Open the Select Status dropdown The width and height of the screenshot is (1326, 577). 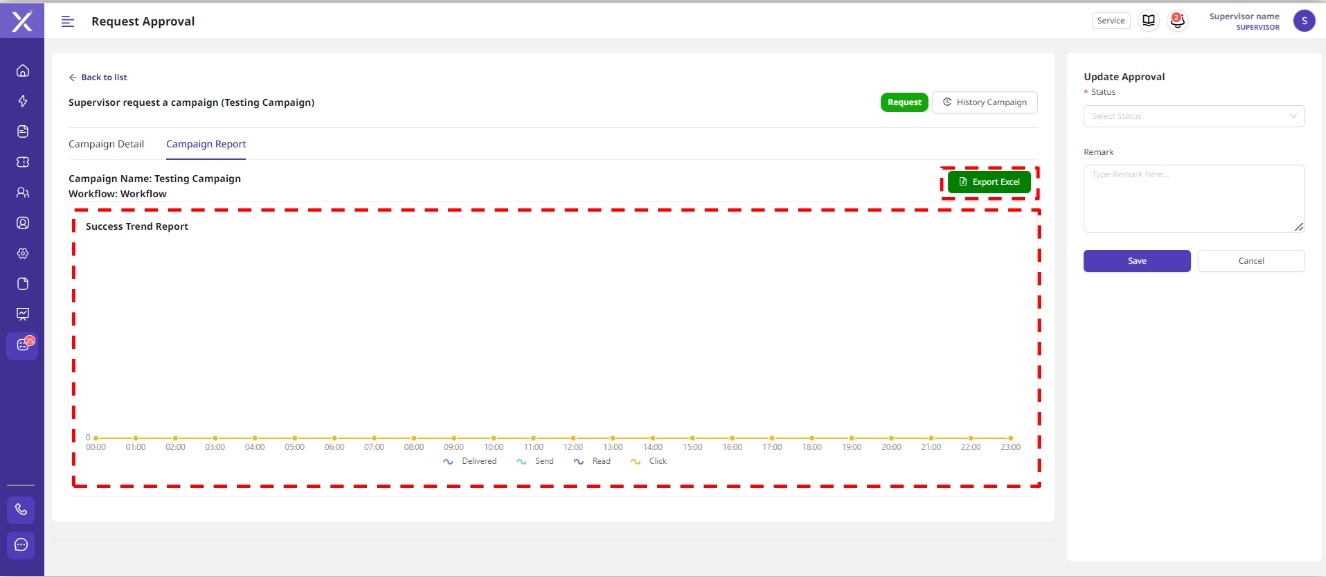(x=1193, y=116)
